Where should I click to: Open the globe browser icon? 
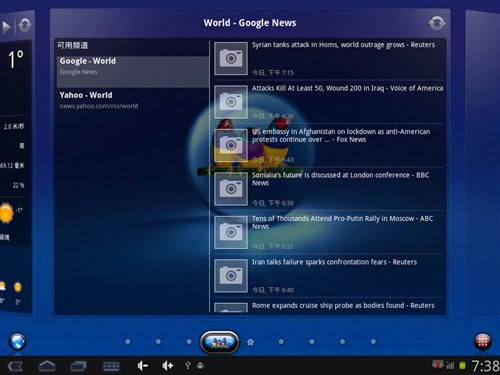[x=17, y=342]
